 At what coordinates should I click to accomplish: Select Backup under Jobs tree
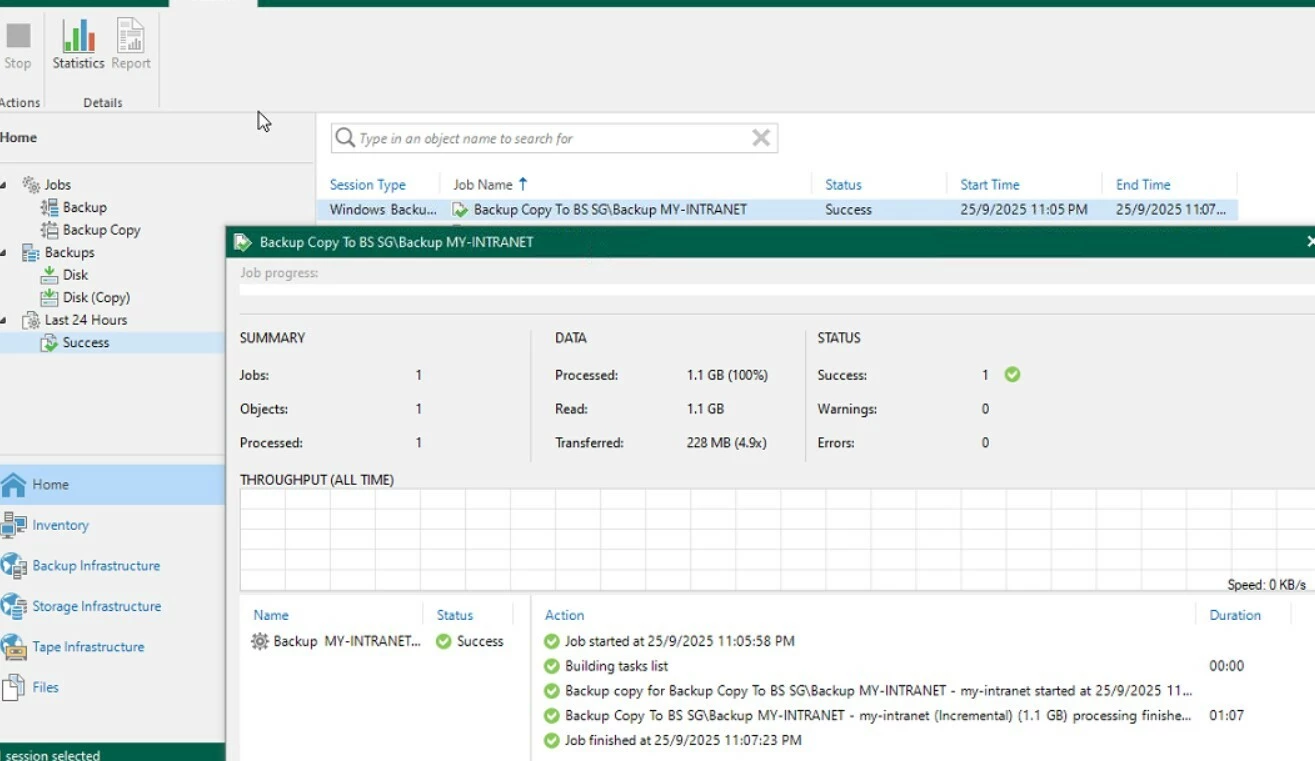click(84, 207)
